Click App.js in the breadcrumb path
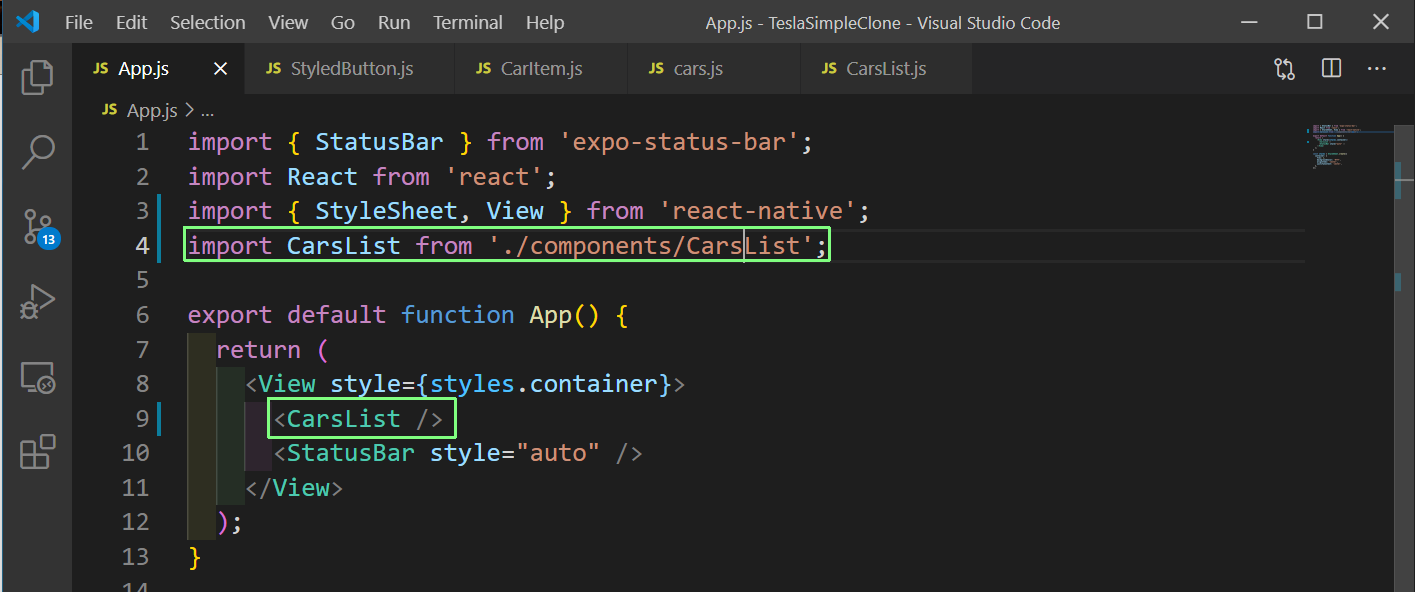1415x592 pixels. pyautogui.click(x=152, y=111)
